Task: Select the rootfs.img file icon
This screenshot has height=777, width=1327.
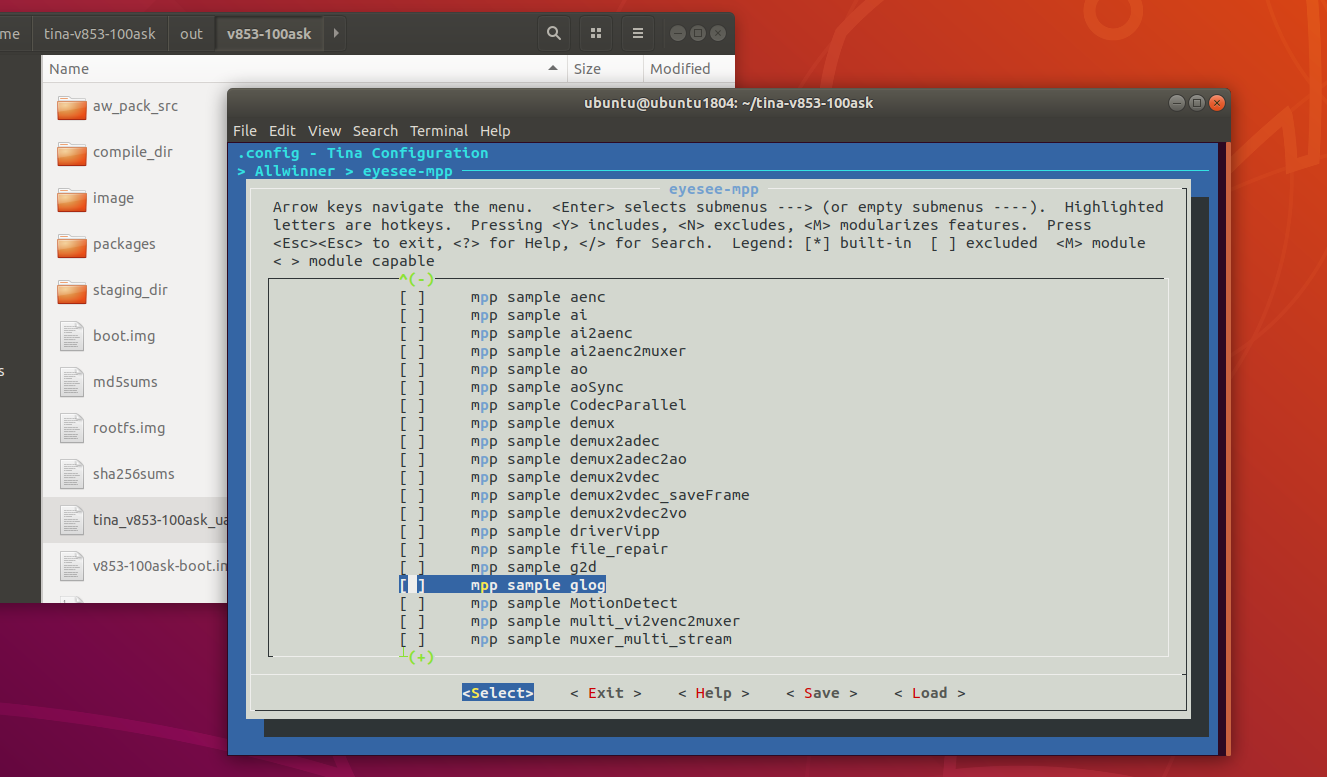Action: (72, 428)
